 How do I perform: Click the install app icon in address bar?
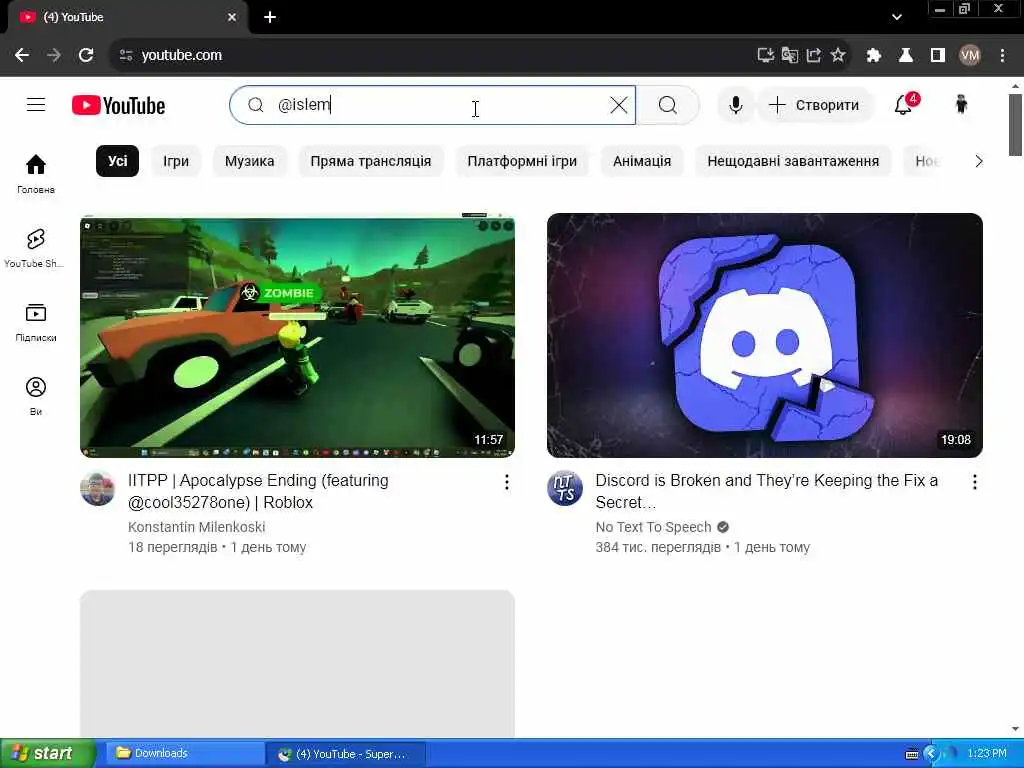[x=765, y=56]
